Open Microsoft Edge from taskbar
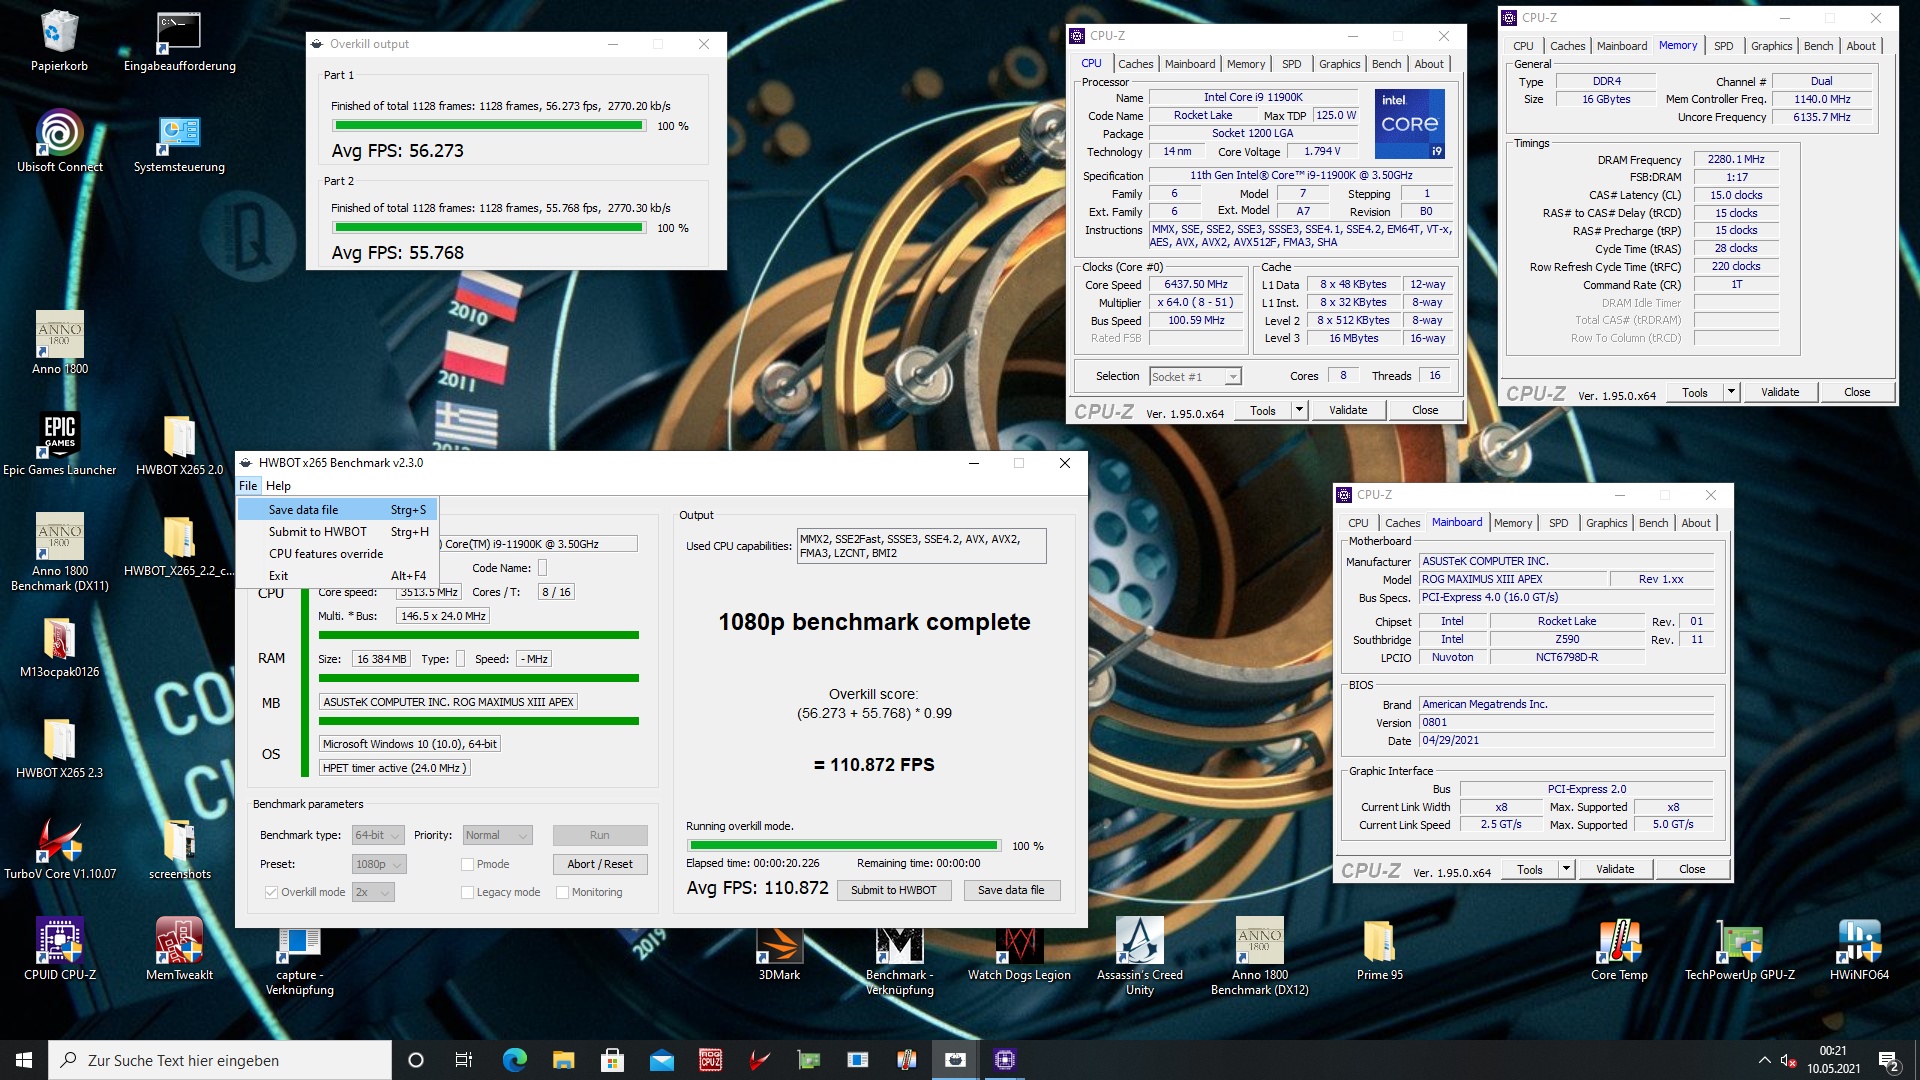This screenshot has width=1920, height=1080. [x=514, y=1060]
